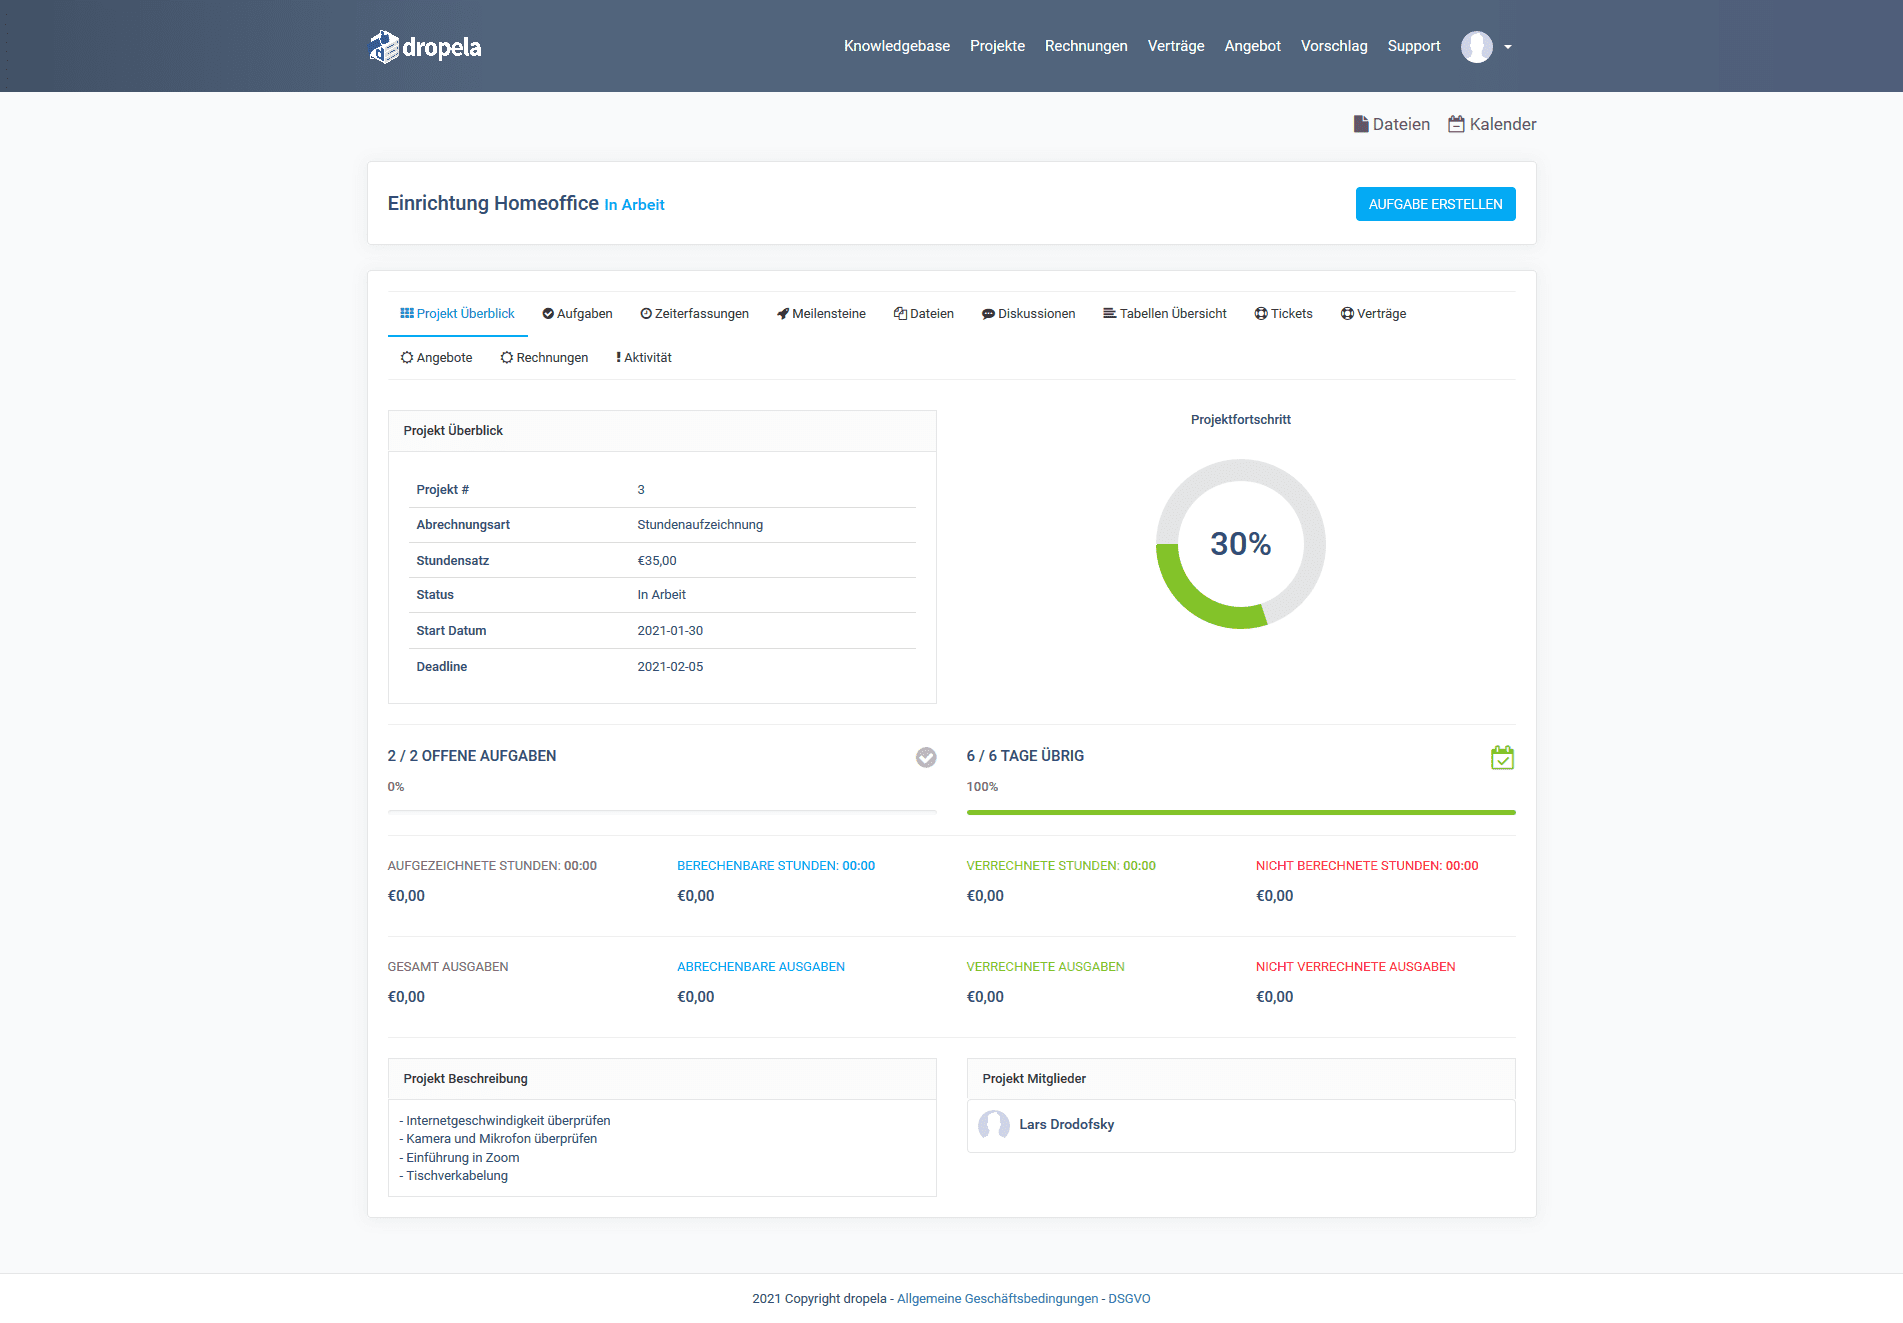Screen dimensions: 1903x1323
Task: Click the green calendar icon beside Tage Übrig
Action: click(x=1503, y=758)
